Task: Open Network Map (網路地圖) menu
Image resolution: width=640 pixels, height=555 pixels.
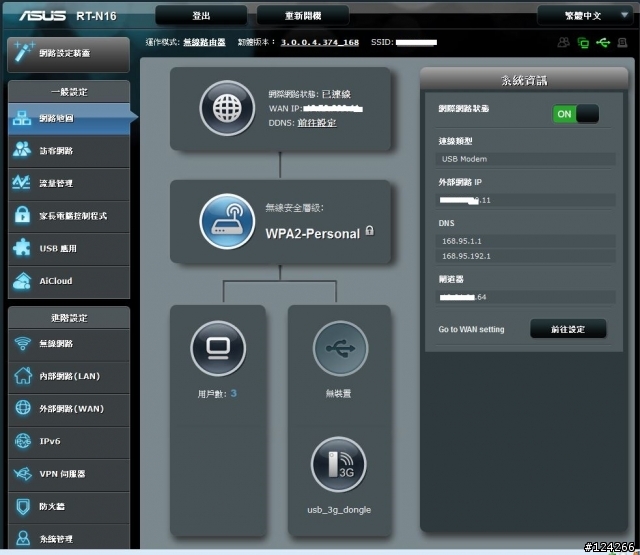Action: pos(69,118)
